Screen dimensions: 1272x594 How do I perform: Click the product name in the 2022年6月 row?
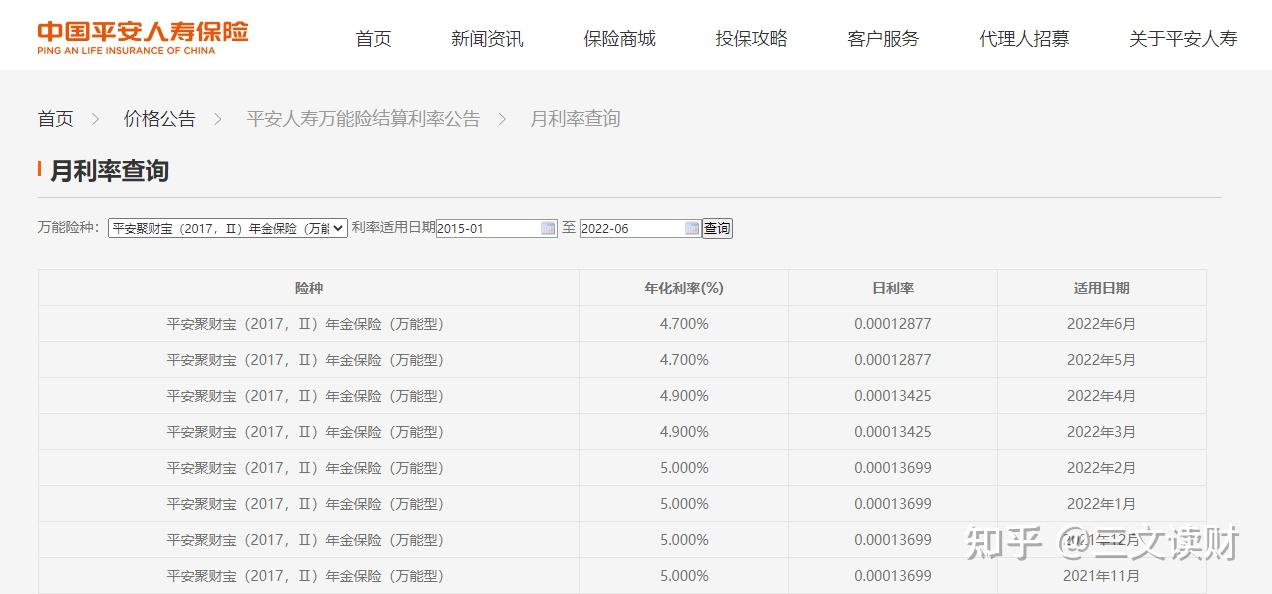pos(305,324)
